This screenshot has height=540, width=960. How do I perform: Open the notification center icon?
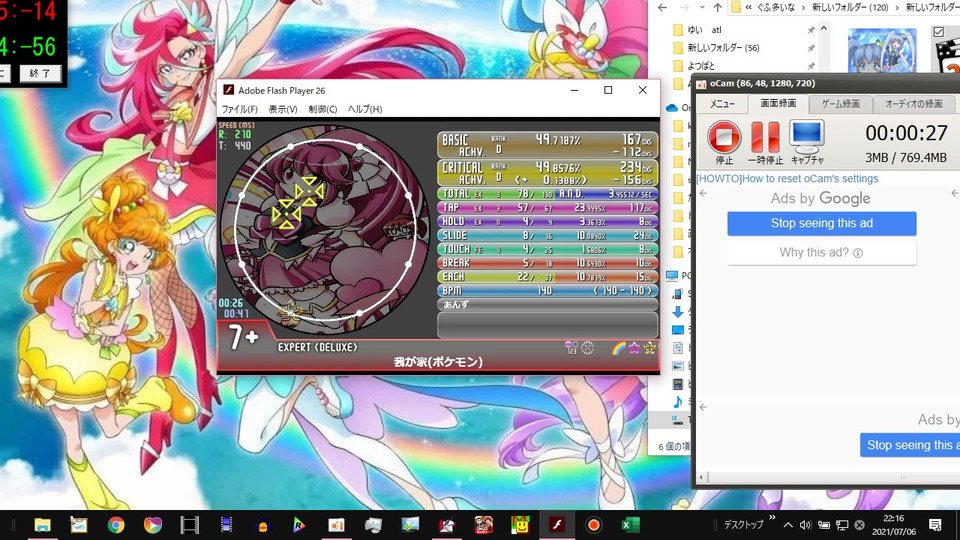pyautogui.click(x=935, y=525)
